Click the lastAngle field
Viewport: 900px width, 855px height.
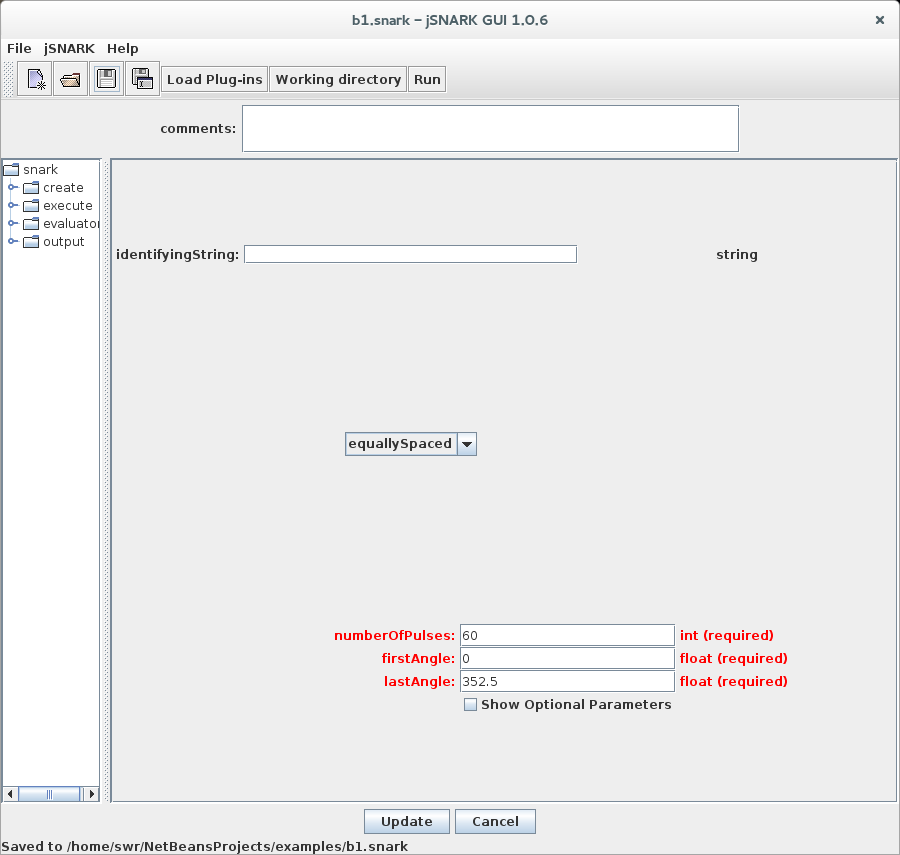[567, 681]
